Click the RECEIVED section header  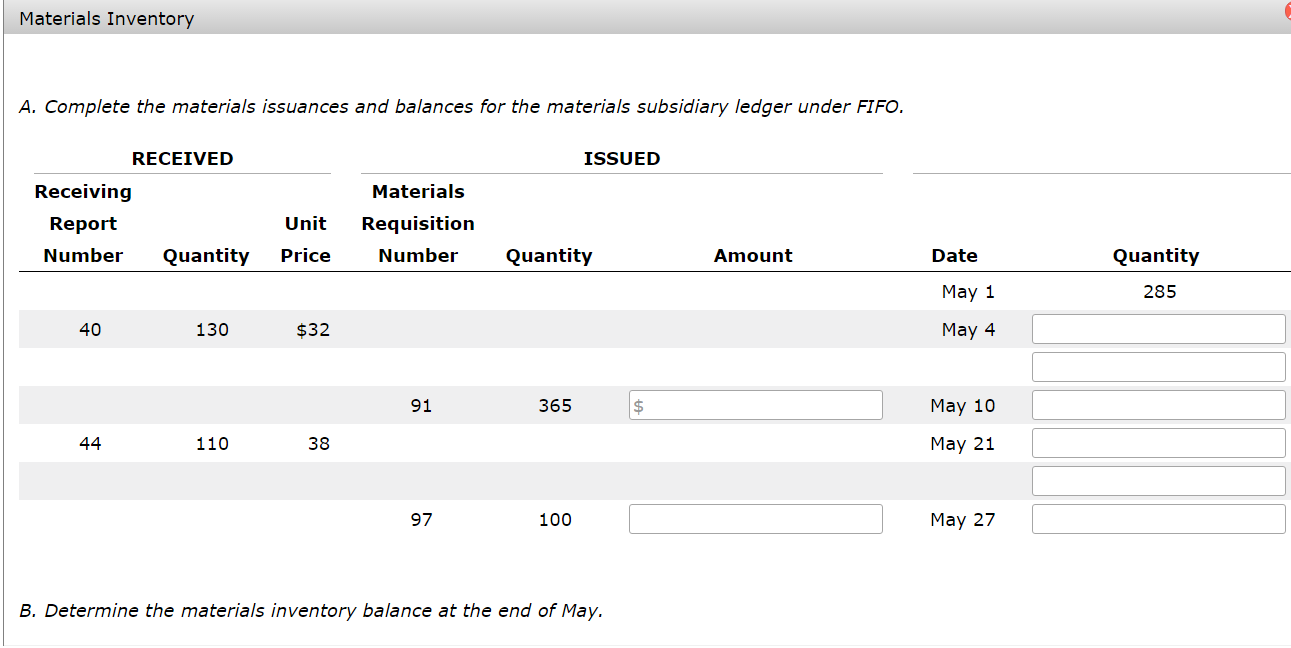182,158
